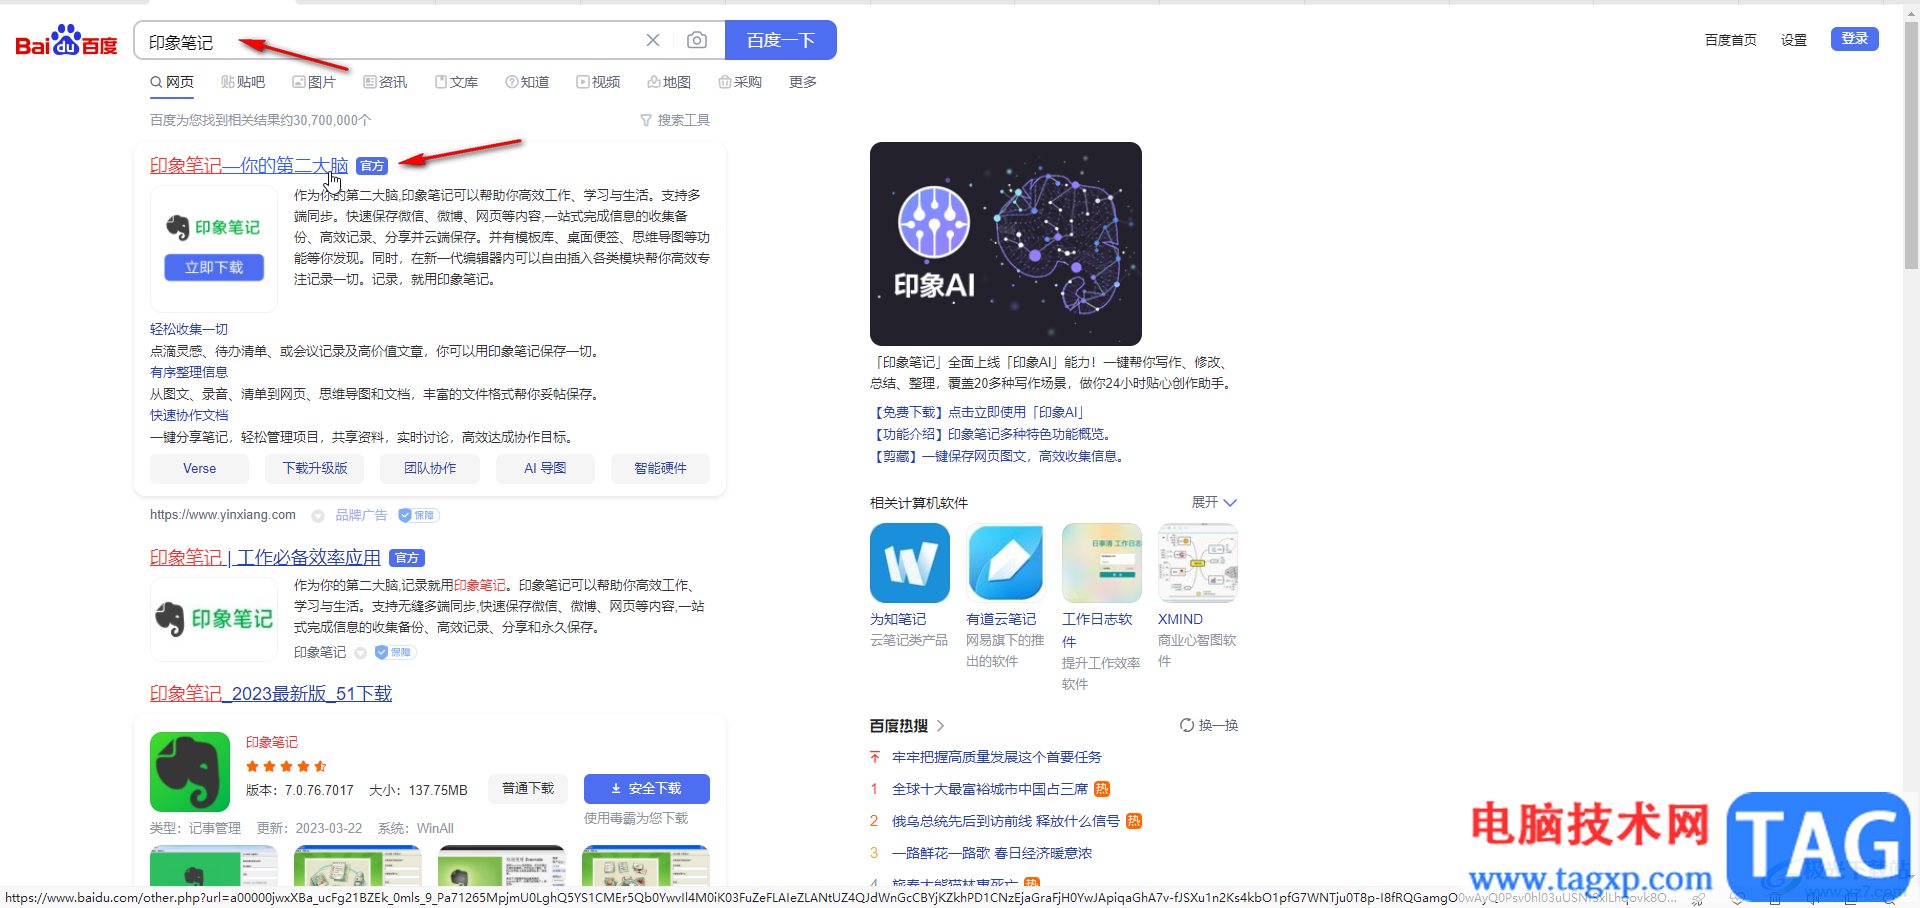Screen dimensions: 1920x908
Task: Click the AI 导图 button
Action: pyautogui.click(x=545, y=468)
